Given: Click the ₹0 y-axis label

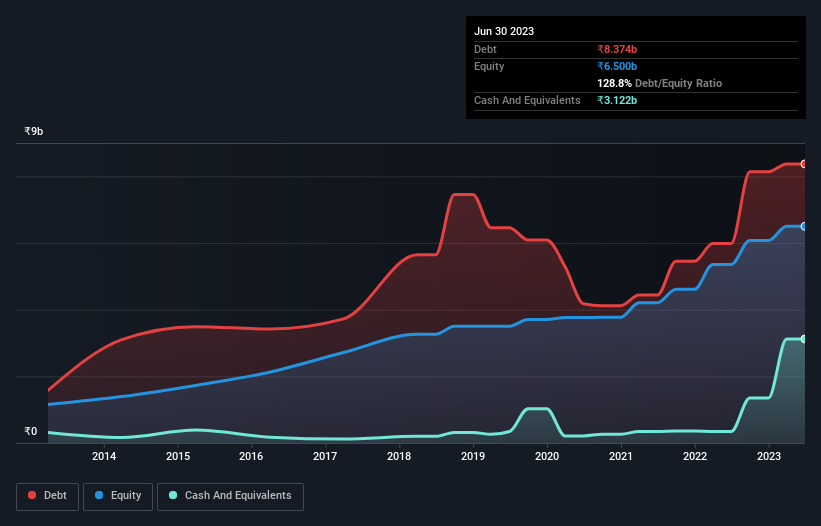Looking at the screenshot, I should click(x=30, y=431).
